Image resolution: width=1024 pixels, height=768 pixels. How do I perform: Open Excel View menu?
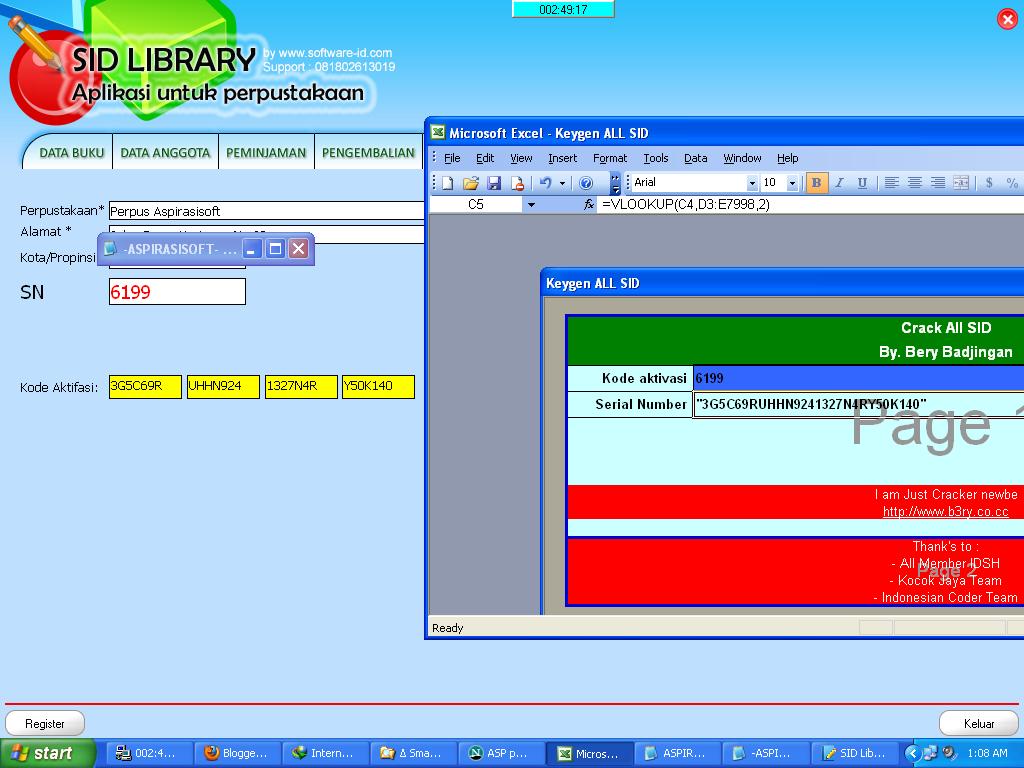click(521, 158)
